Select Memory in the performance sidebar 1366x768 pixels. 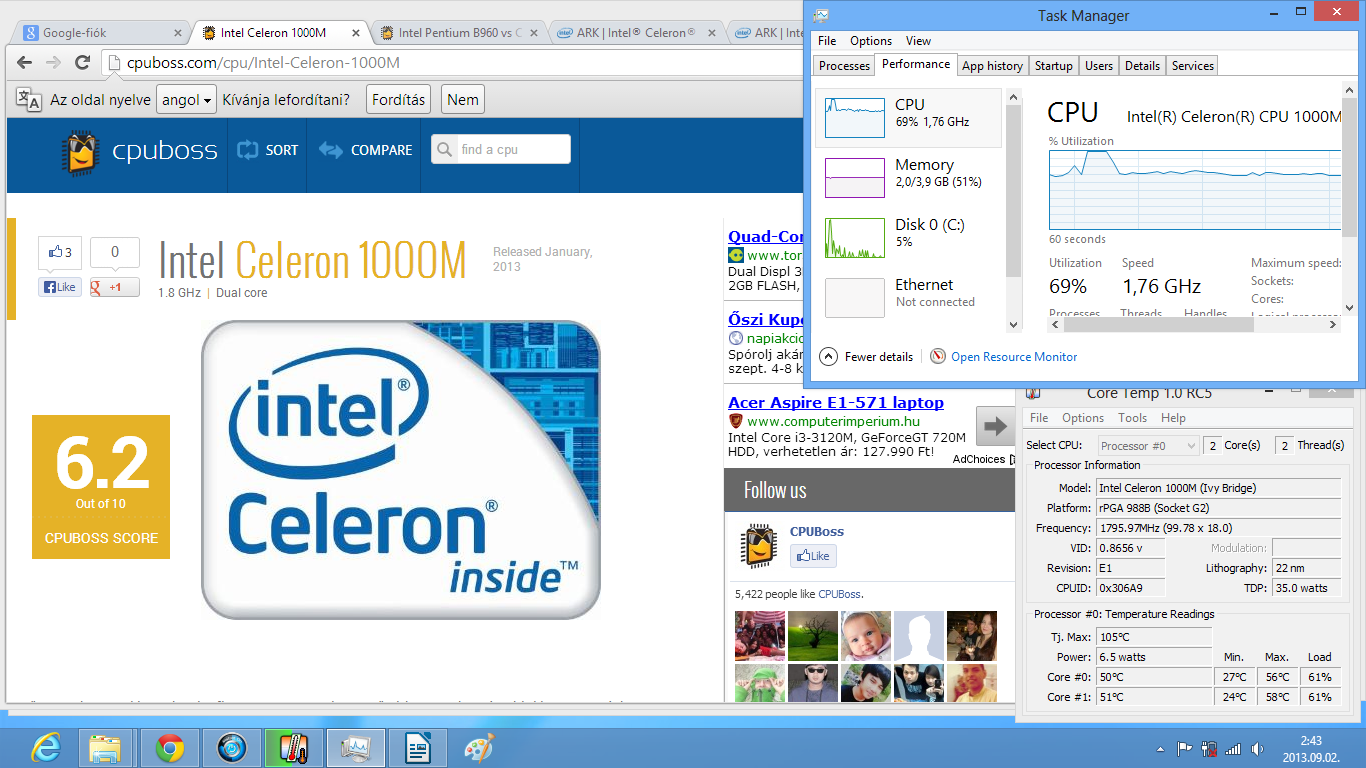pyautogui.click(x=909, y=178)
